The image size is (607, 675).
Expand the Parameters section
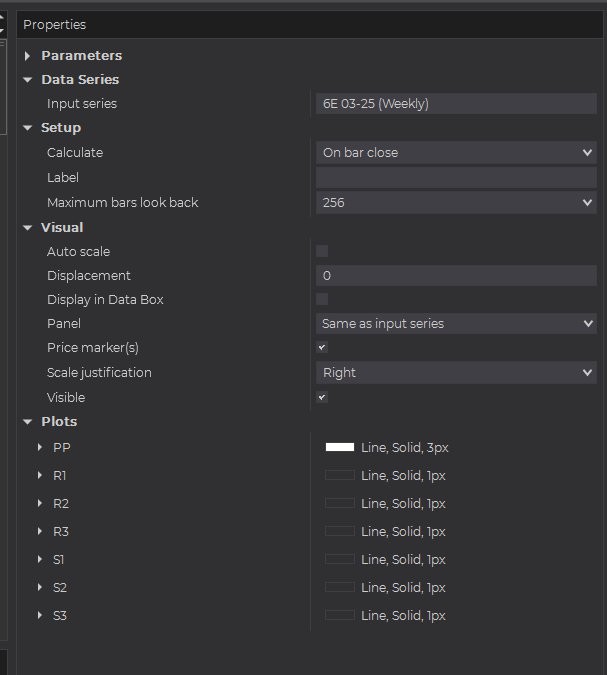coord(28,56)
